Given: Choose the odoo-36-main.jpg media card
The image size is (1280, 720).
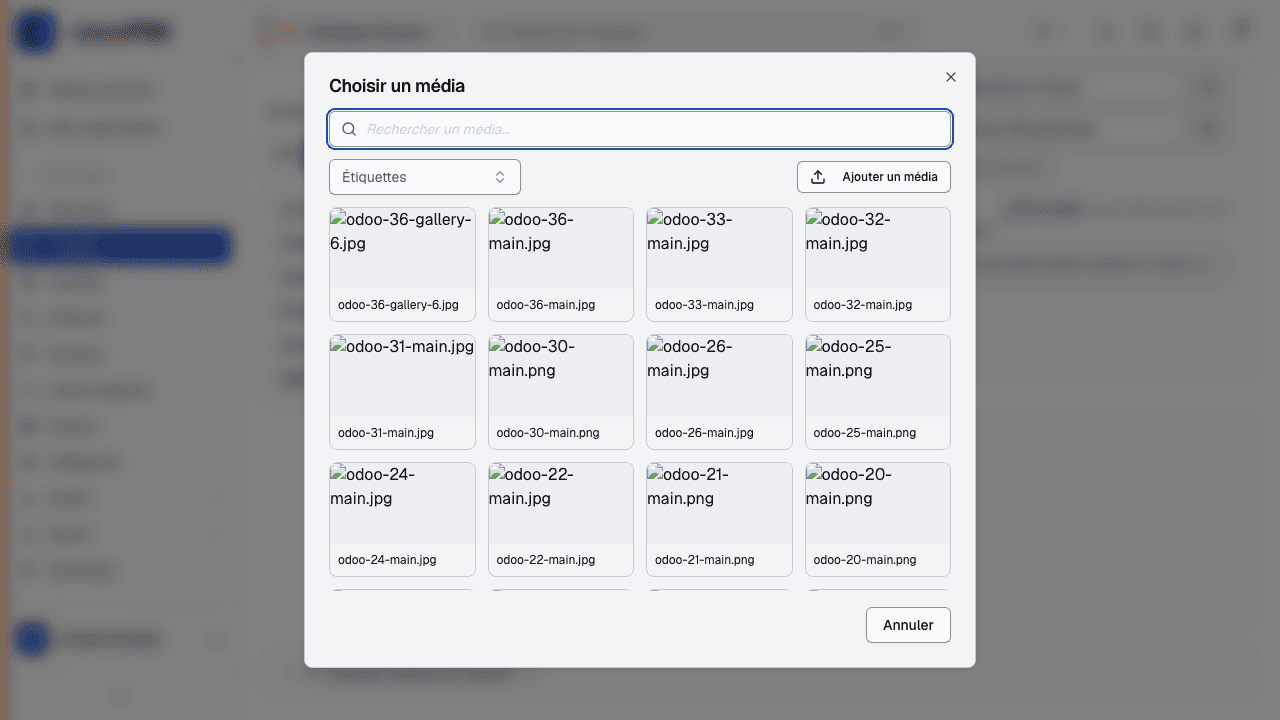Looking at the screenshot, I should [561, 264].
